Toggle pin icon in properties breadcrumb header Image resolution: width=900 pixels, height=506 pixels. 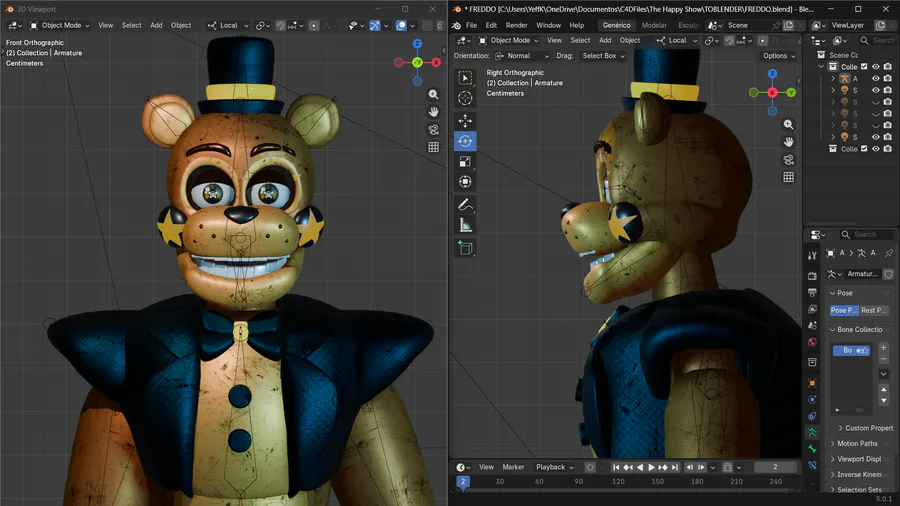click(889, 253)
